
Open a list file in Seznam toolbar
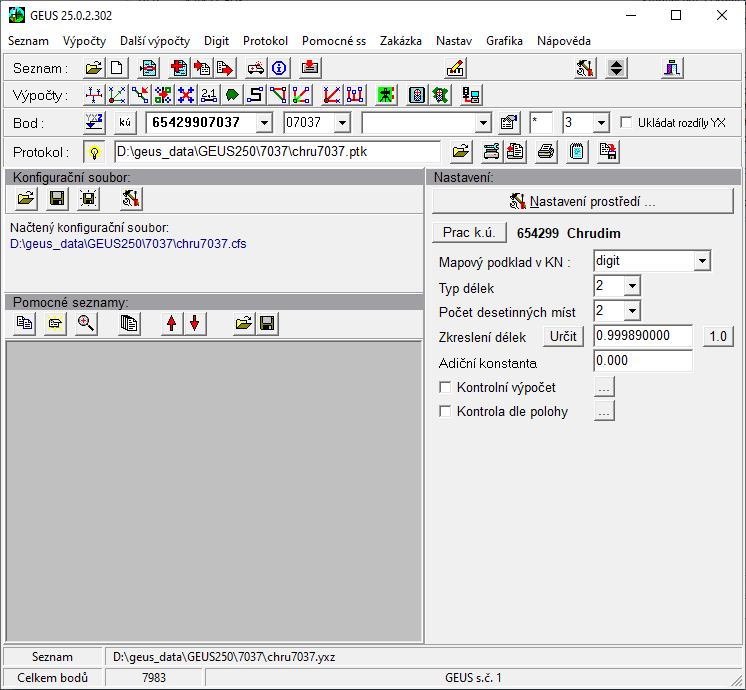(94, 68)
